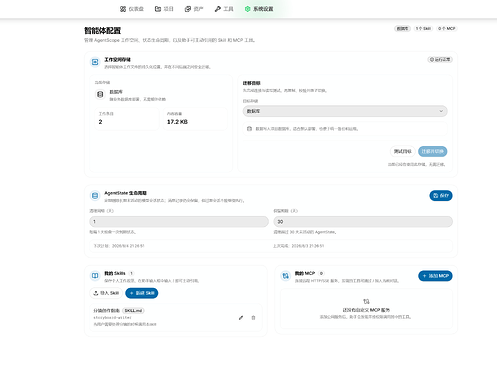Click the 17.2 KB content size value
Viewport: 497px width, 374px height.
[x=177, y=122]
